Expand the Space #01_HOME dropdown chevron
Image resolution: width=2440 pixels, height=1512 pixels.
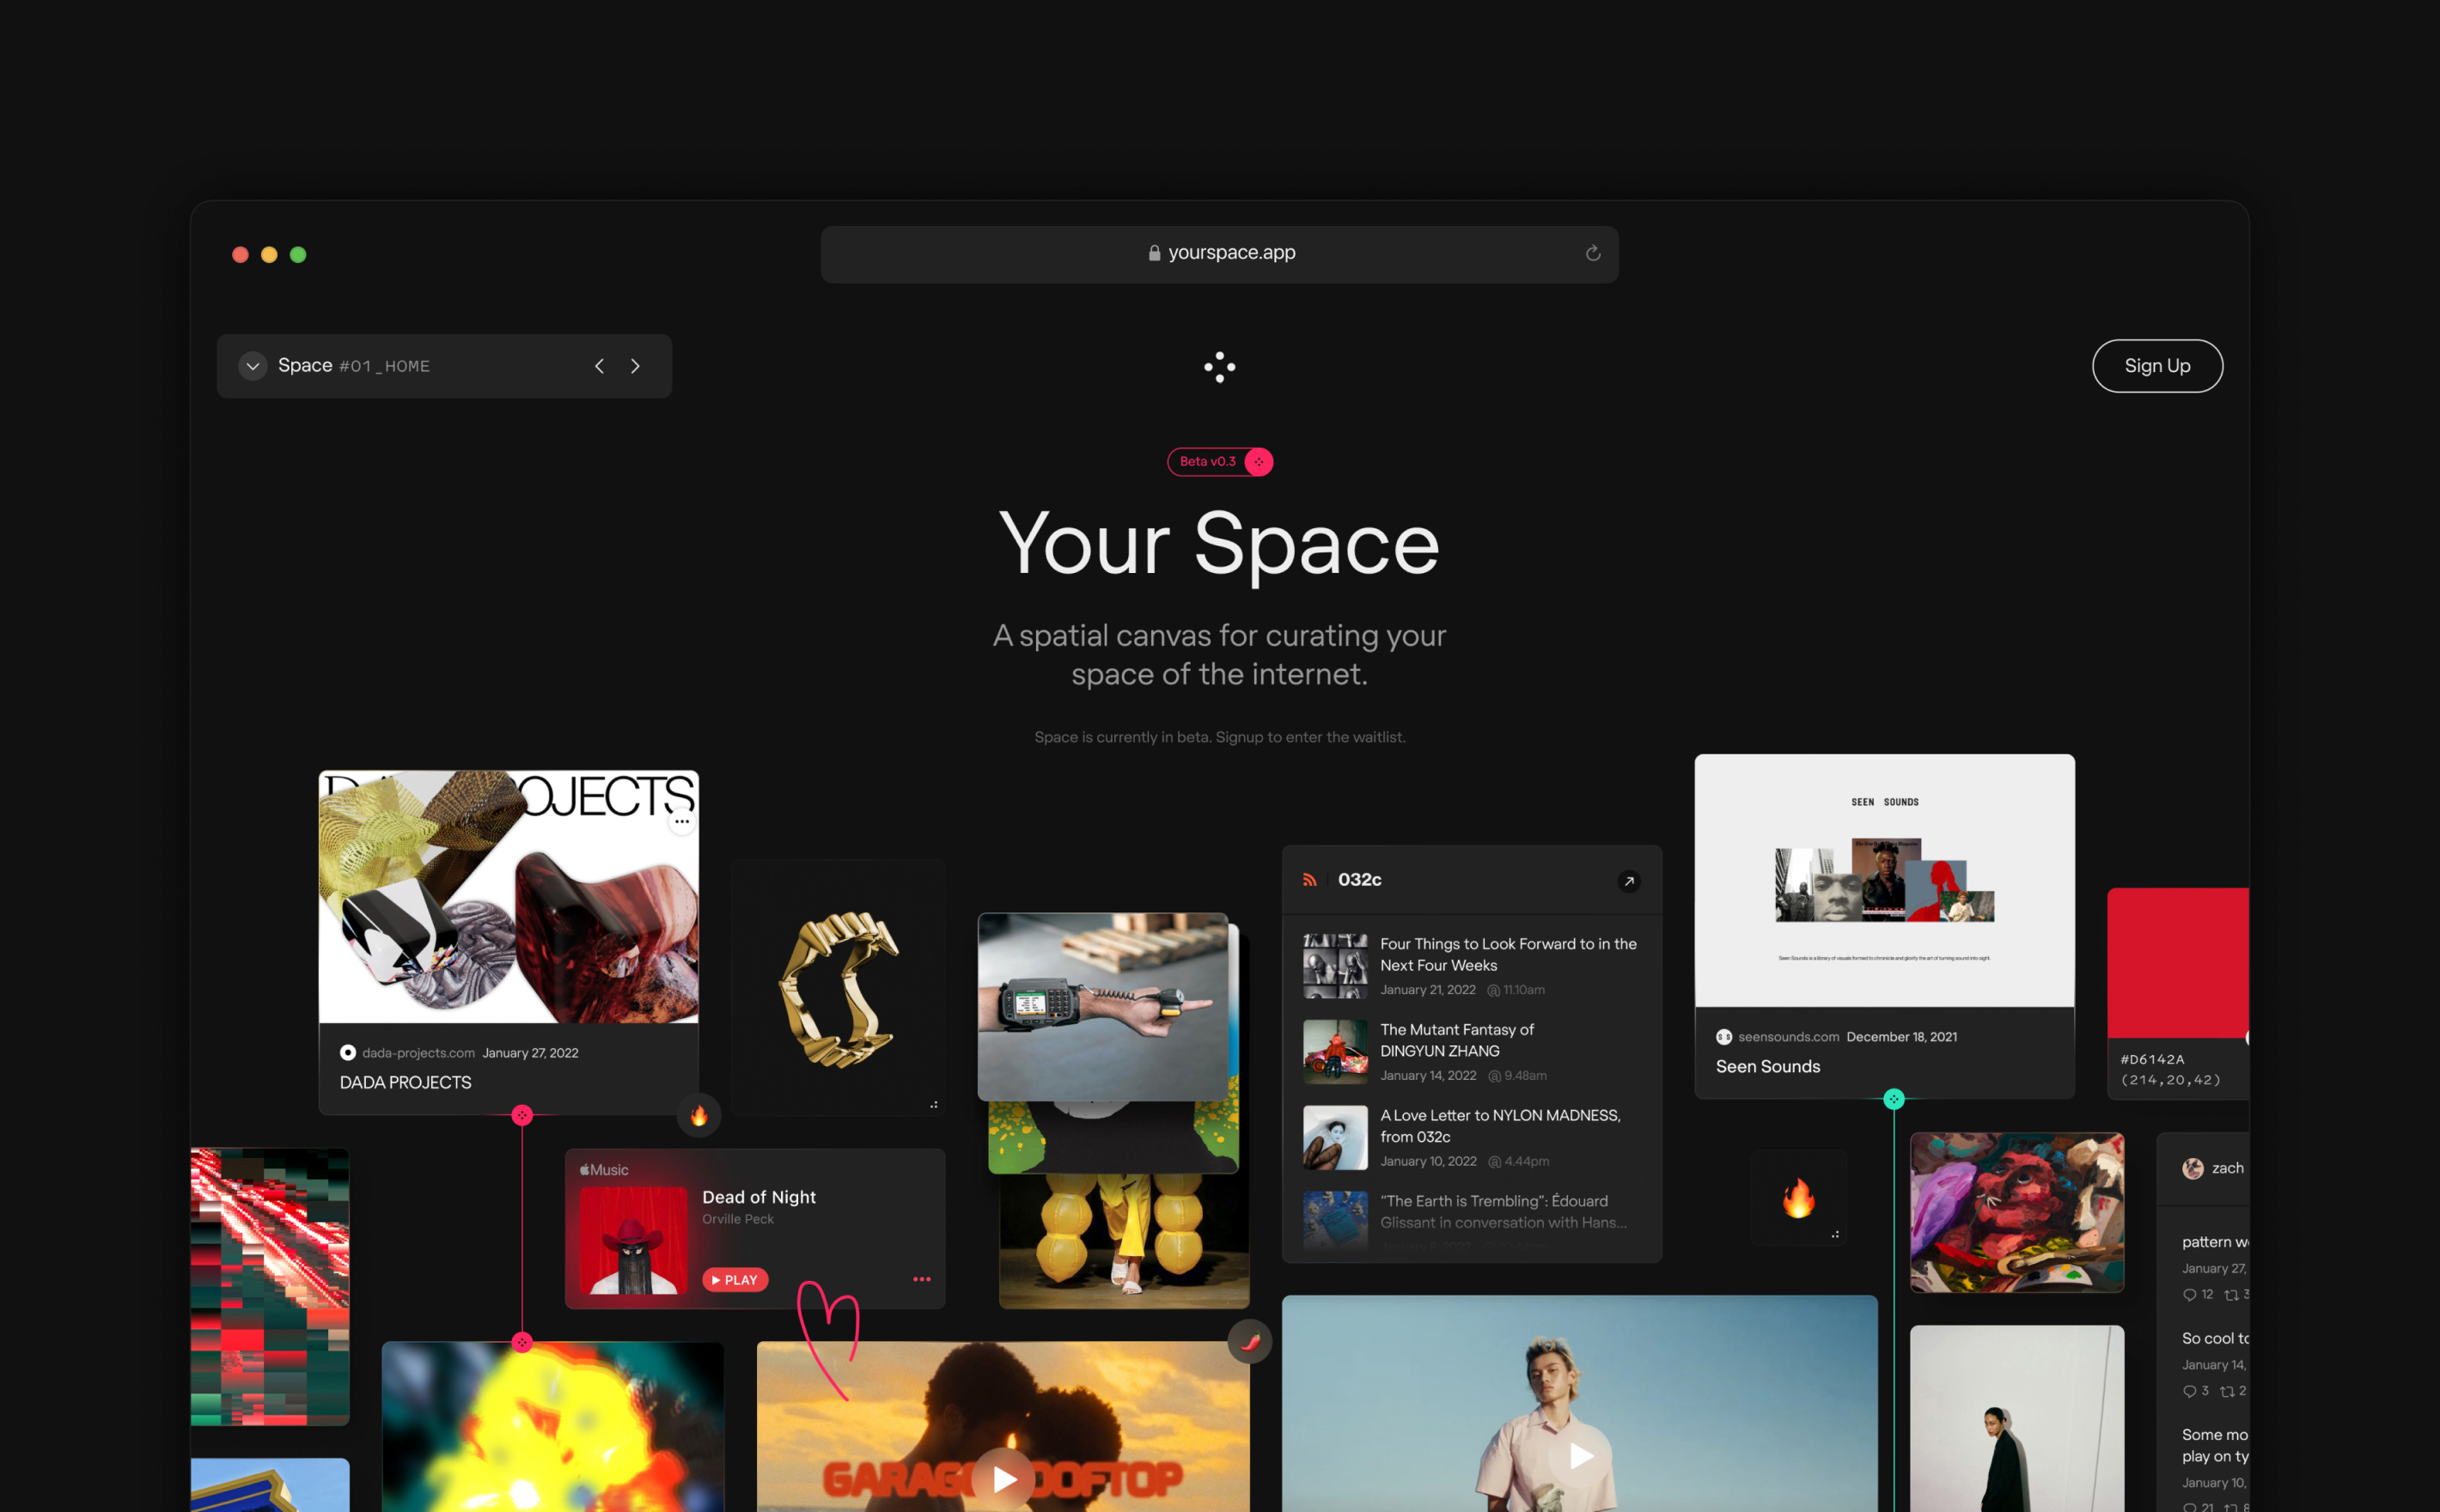click(x=253, y=366)
